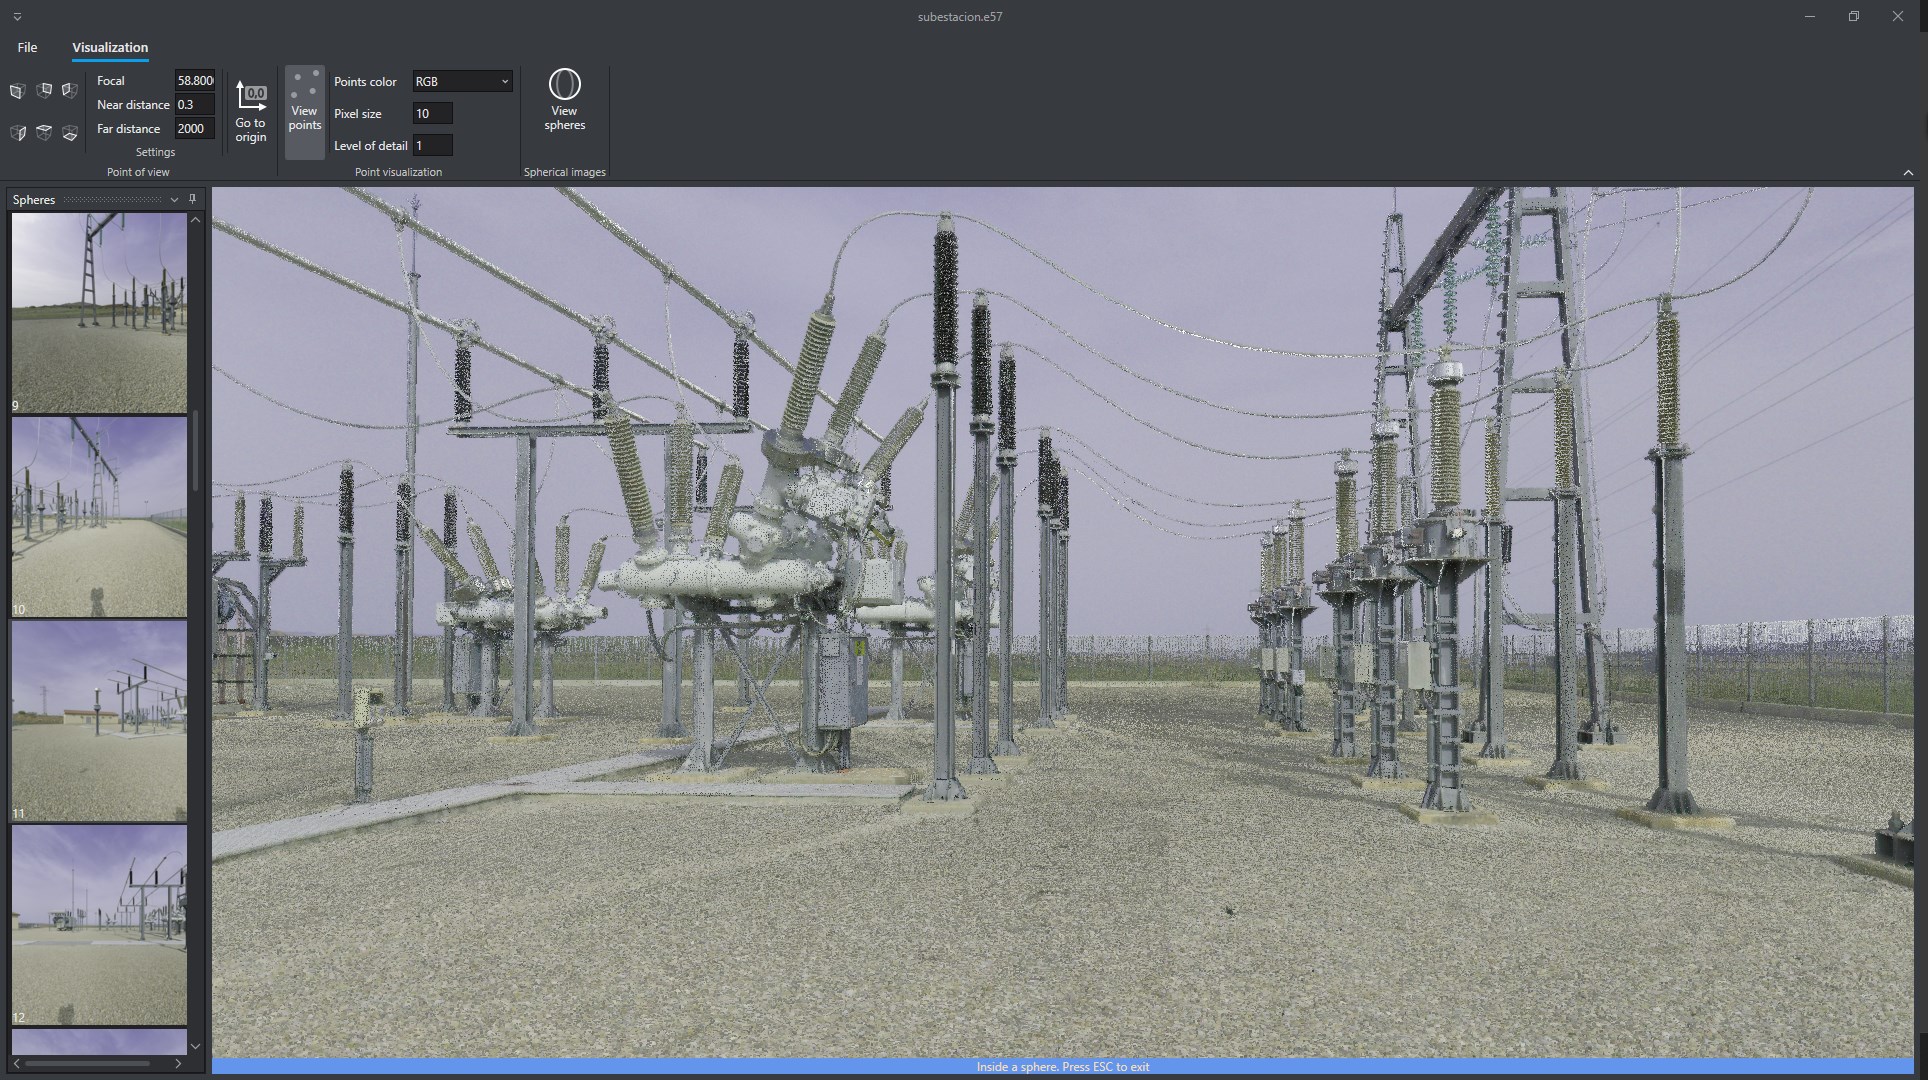Click Spheres list scroll up arrow
This screenshot has width=1928, height=1080.
tap(195, 219)
